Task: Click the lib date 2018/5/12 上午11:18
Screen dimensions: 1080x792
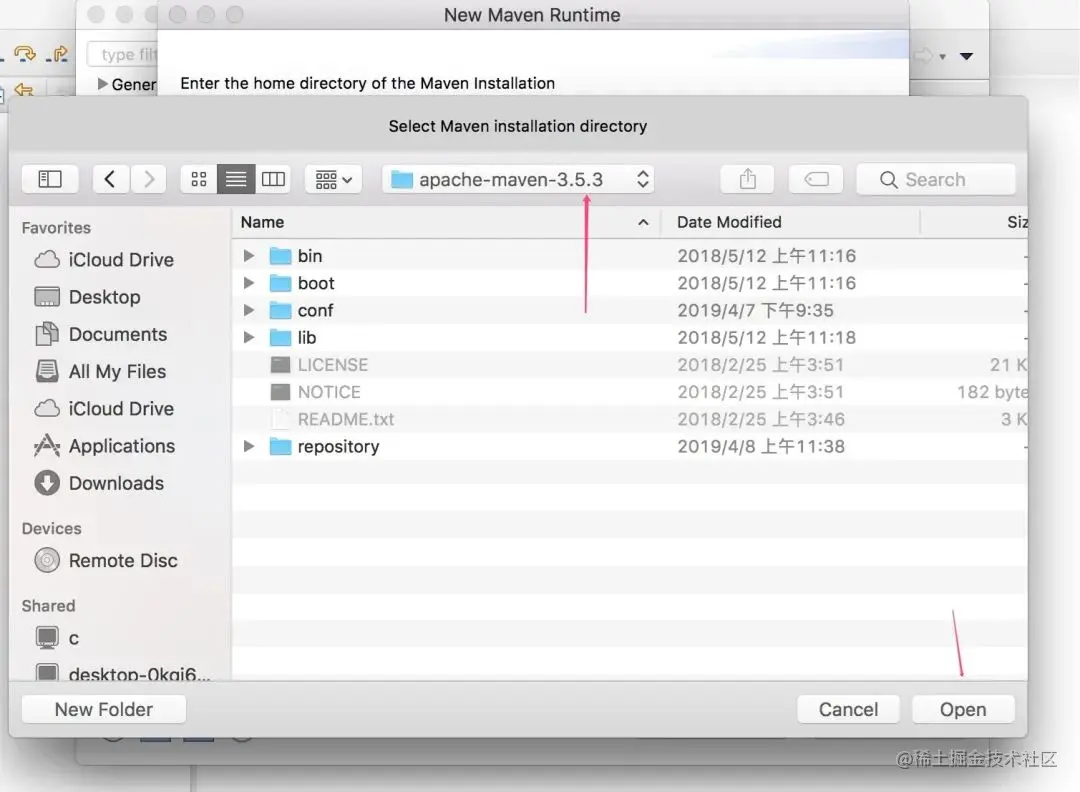Action: pyautogui.click(x=766, y=337)
